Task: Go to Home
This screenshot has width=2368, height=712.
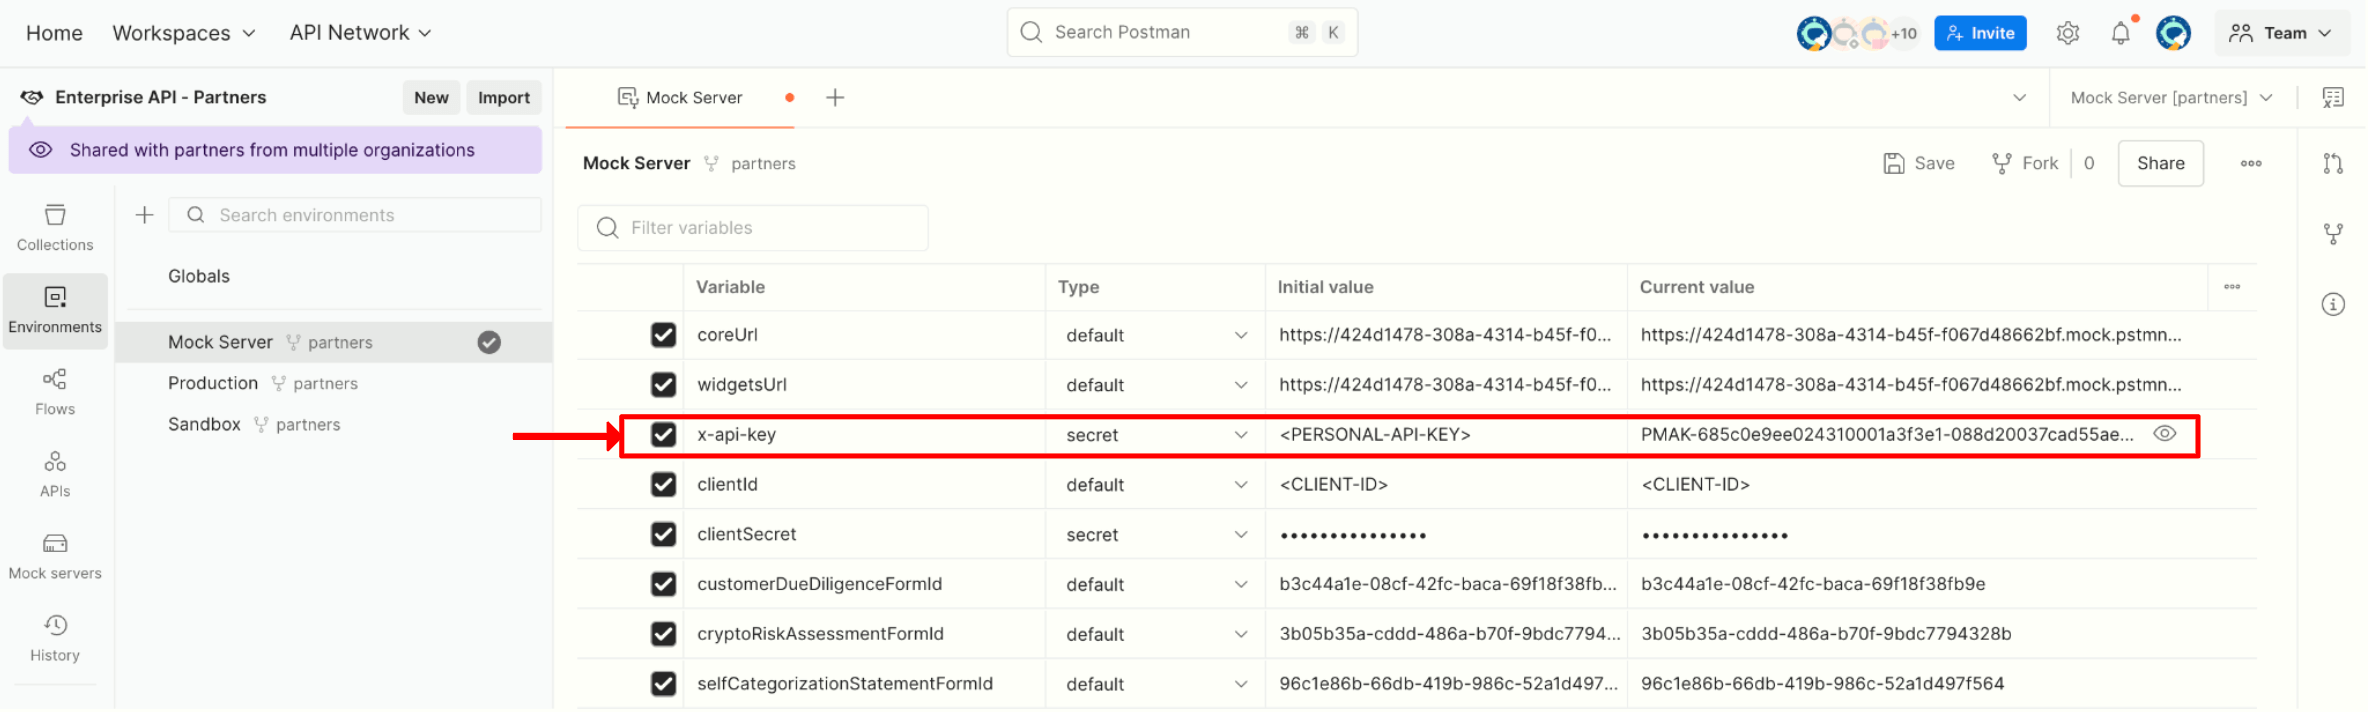Action: tap(54, 33)
